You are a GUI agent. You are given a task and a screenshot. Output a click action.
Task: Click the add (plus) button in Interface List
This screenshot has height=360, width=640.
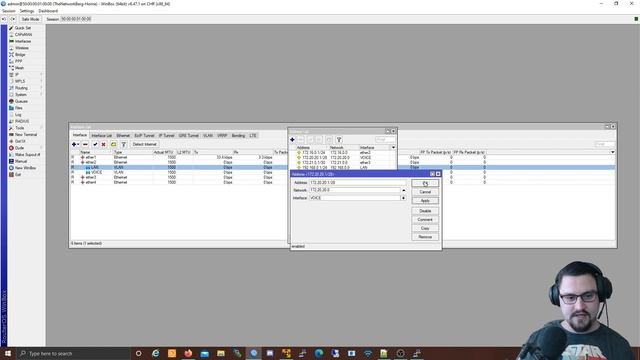(x=75, y=144)
